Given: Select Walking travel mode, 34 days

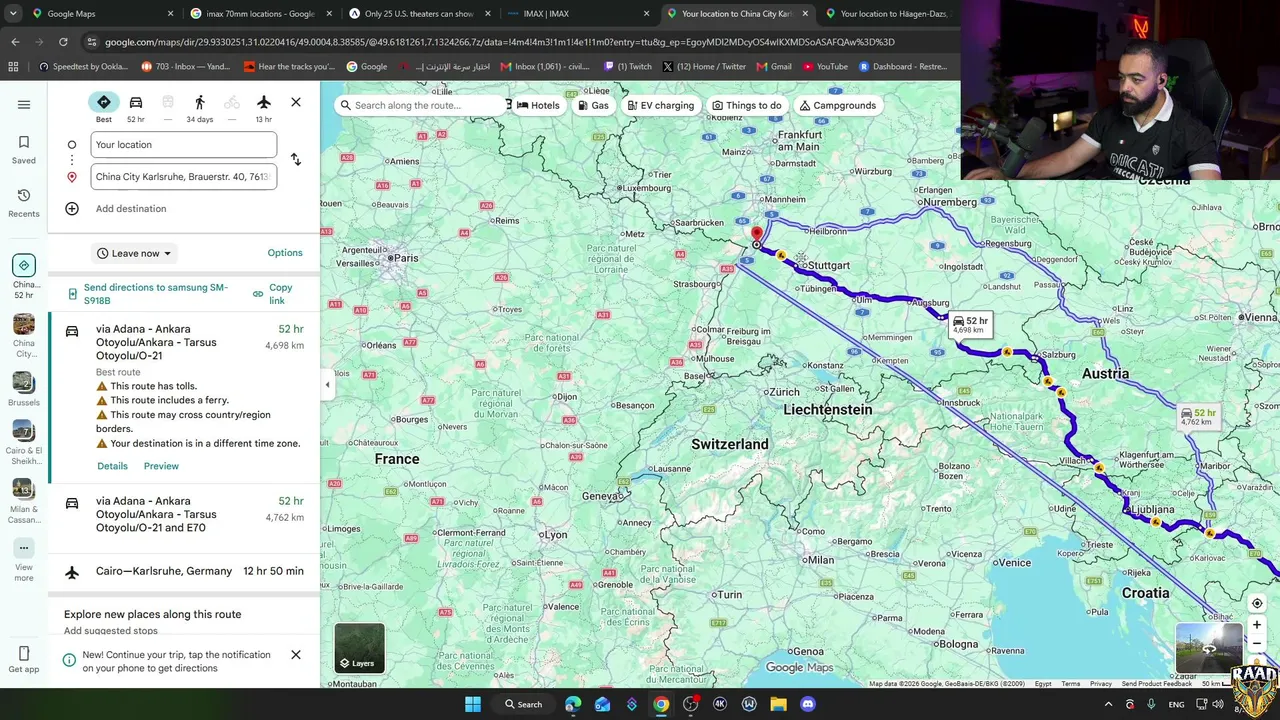Looking at the screenshot, I should [199, 107].
